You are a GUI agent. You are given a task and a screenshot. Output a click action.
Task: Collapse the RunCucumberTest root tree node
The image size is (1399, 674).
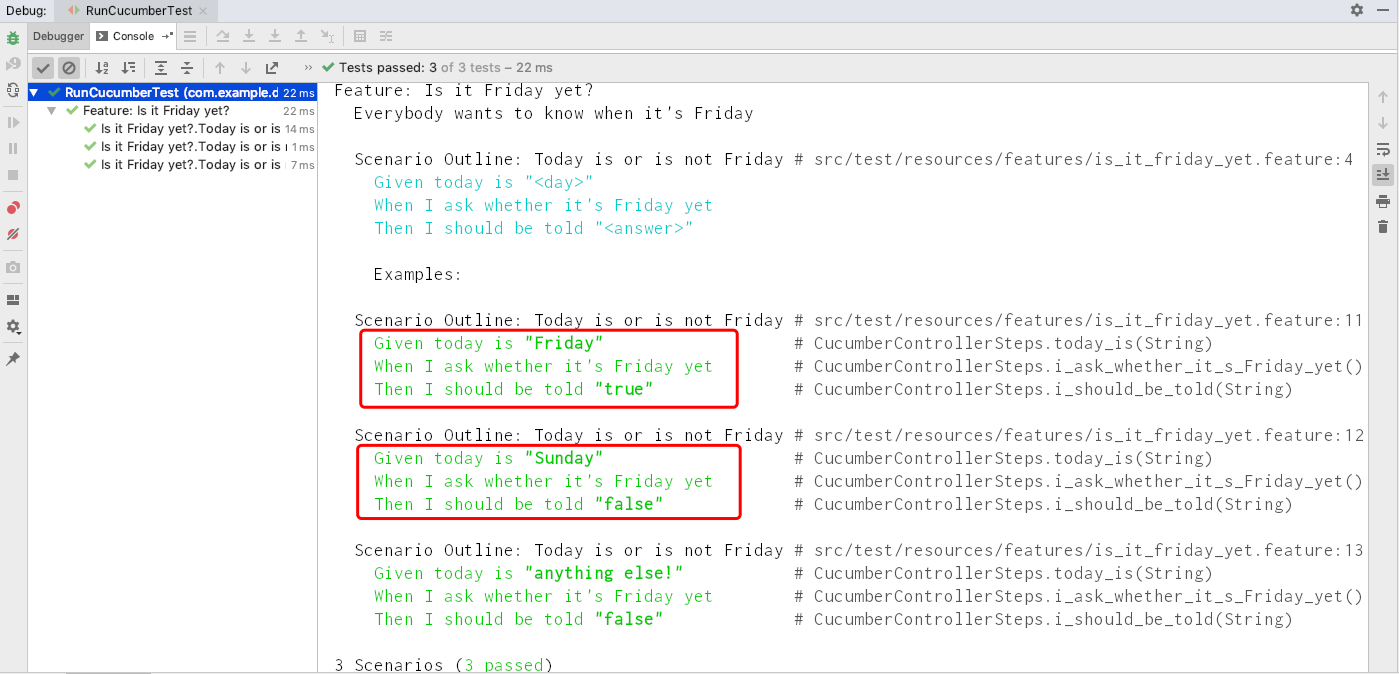(x=36, y=93)
